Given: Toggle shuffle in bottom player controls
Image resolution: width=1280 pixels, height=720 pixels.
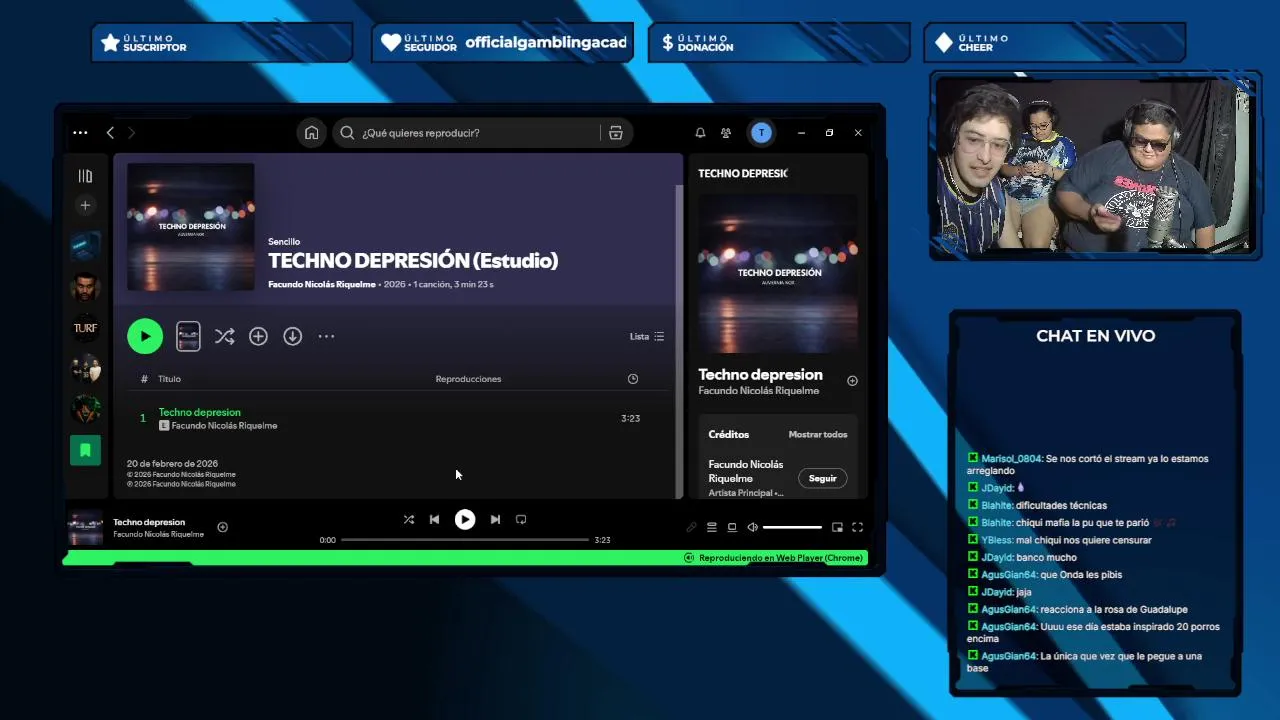Looking at the screenshot, I should (x=408, y=519).
